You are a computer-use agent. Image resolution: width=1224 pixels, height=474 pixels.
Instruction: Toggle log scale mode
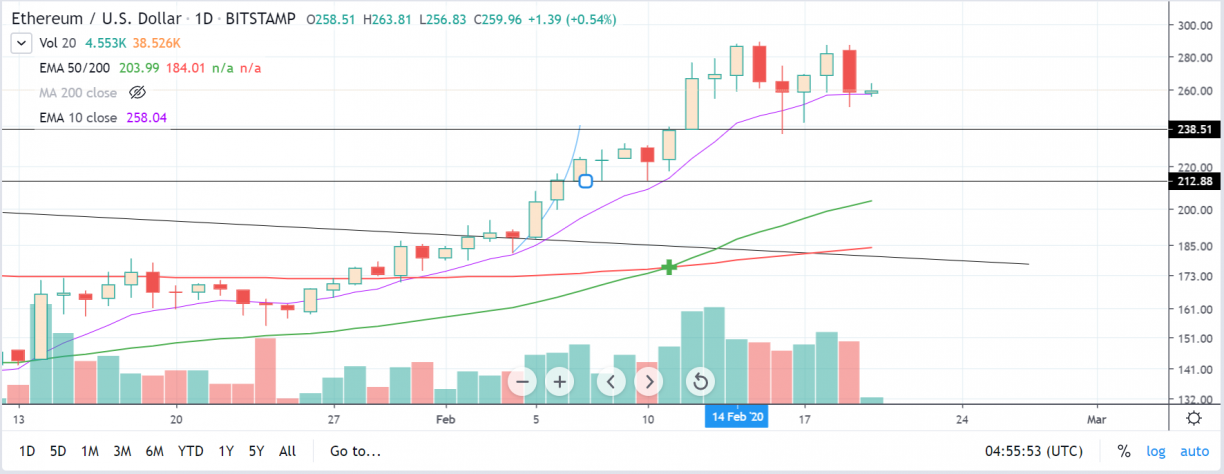(1155, 451)
